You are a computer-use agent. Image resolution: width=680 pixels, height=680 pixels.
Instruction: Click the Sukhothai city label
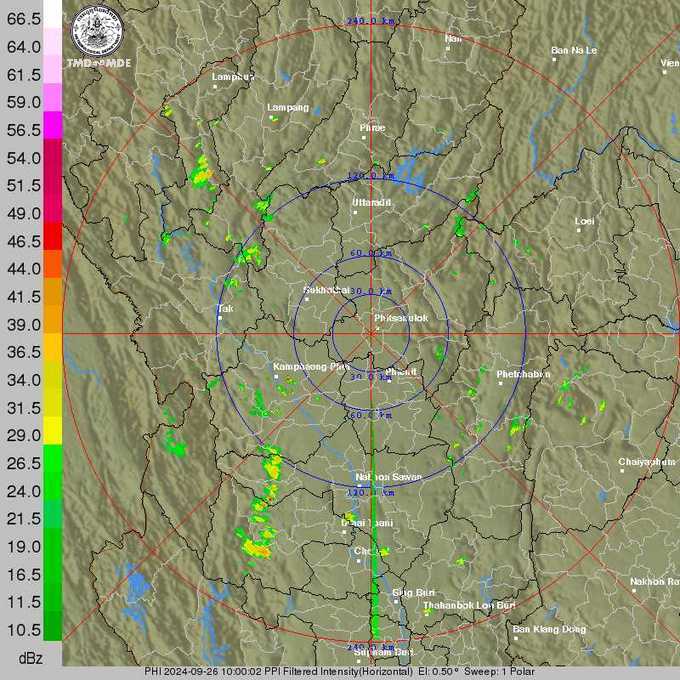pyautogui.click(x=326, y=290)
